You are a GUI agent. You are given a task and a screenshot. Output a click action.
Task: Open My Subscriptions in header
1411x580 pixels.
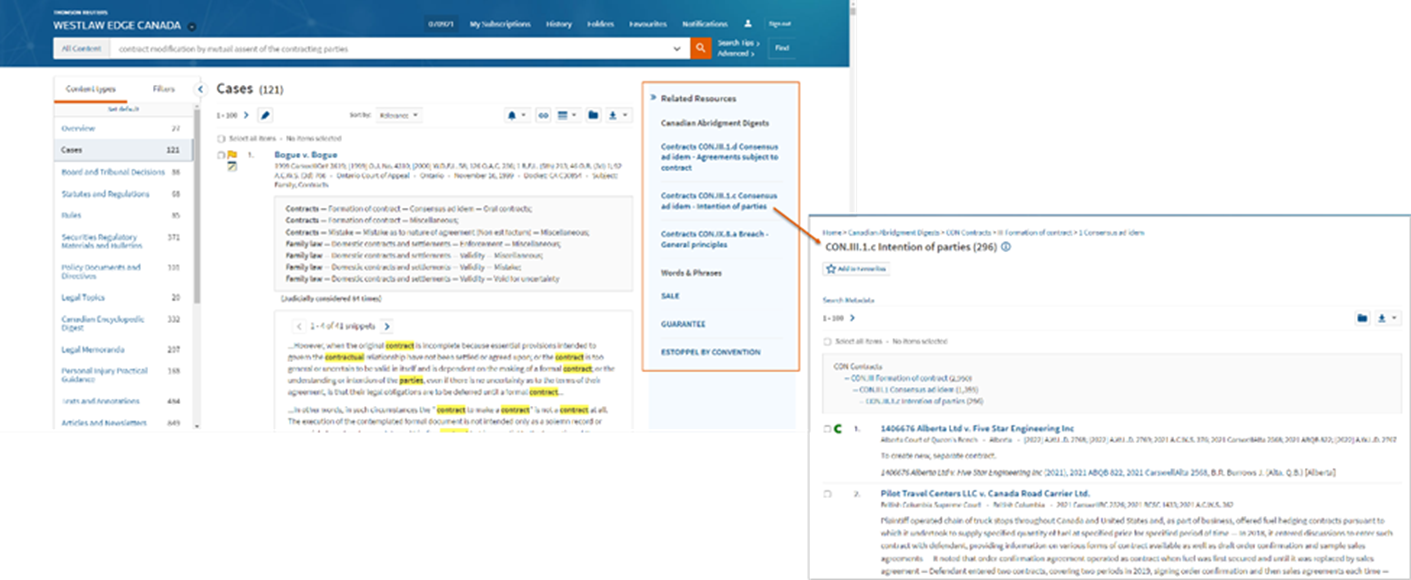click(x=501, y=23)
